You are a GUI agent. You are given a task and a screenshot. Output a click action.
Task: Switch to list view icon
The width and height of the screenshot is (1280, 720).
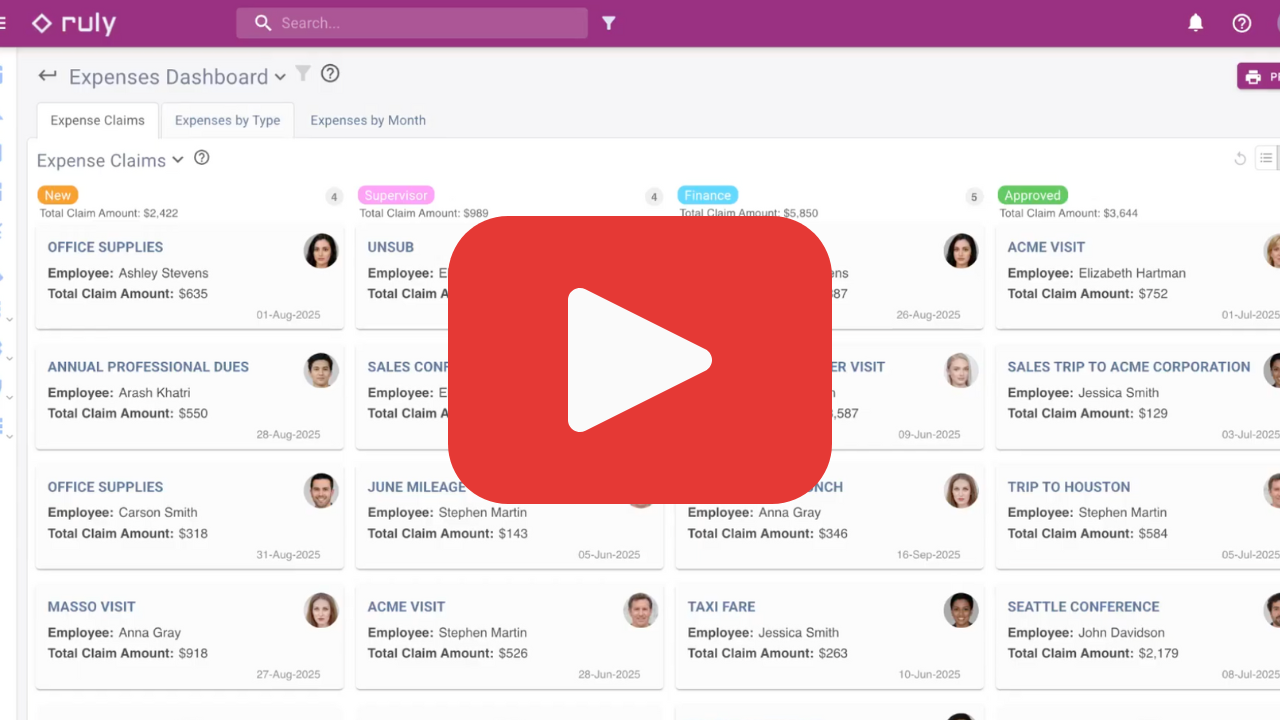click(x=1266, y=158)
